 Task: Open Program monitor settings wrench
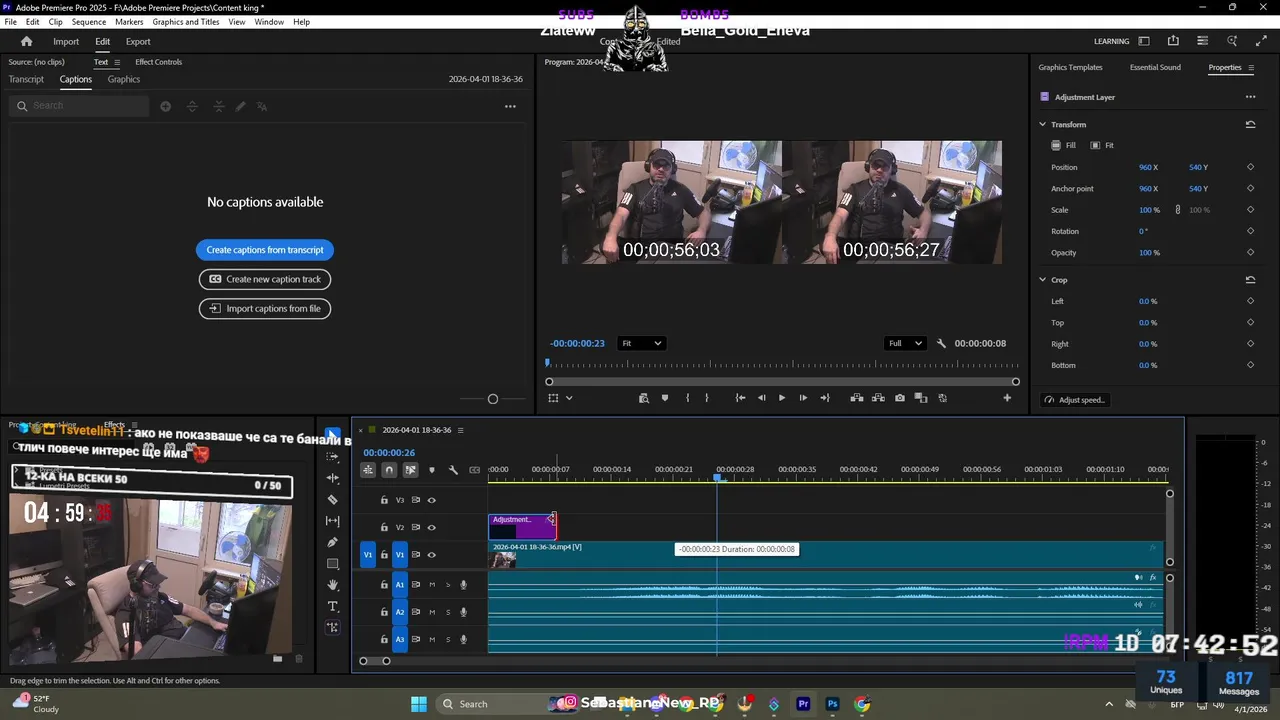[941, 343]
